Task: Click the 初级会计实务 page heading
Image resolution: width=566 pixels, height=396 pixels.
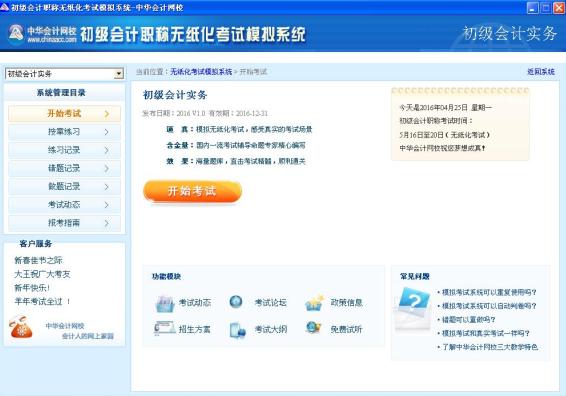Action: [x=175, y=95]
